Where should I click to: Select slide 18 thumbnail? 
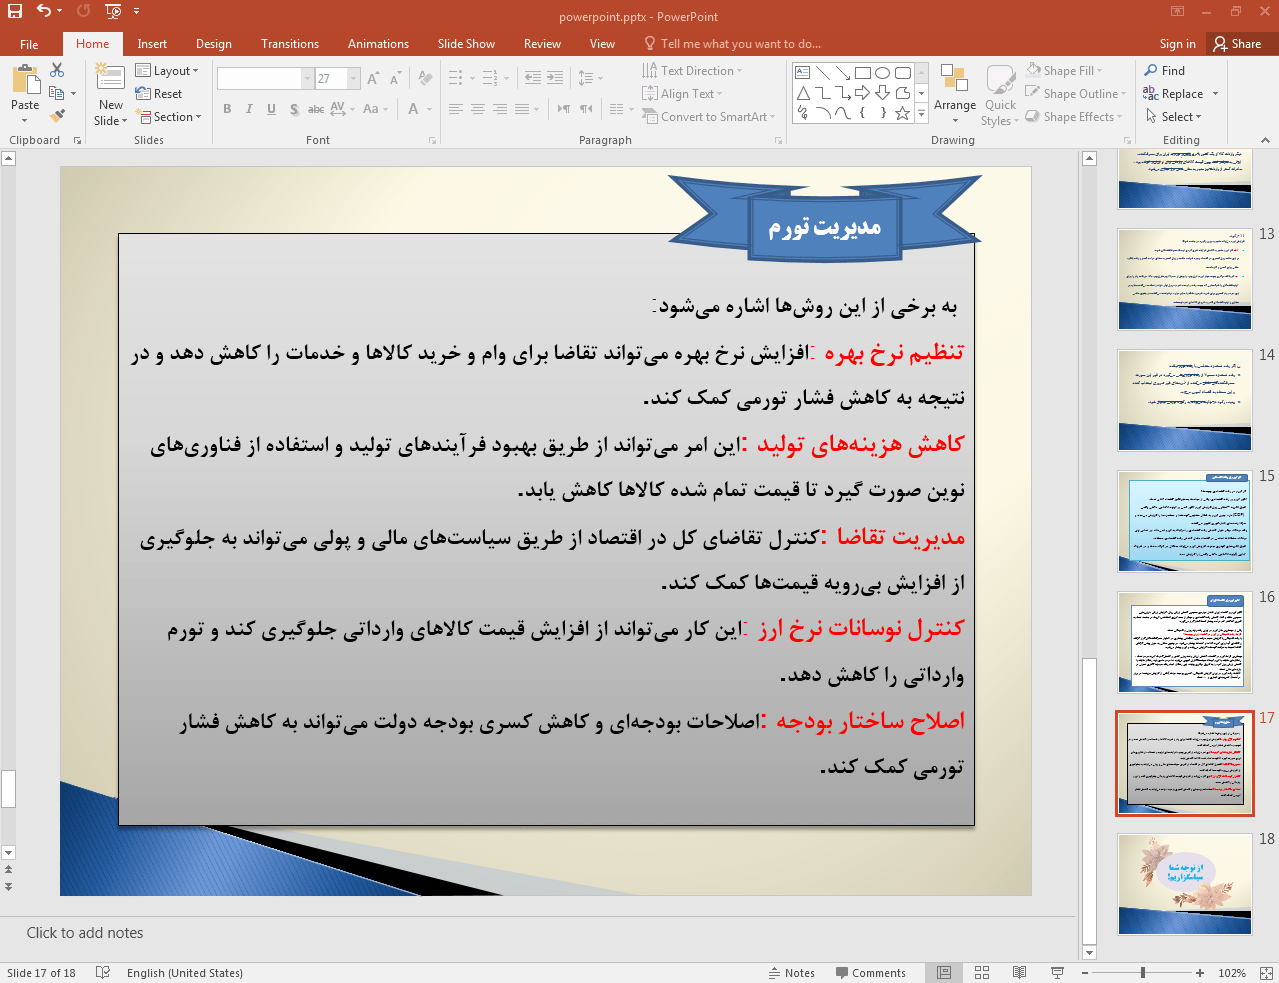point(1185,884)
